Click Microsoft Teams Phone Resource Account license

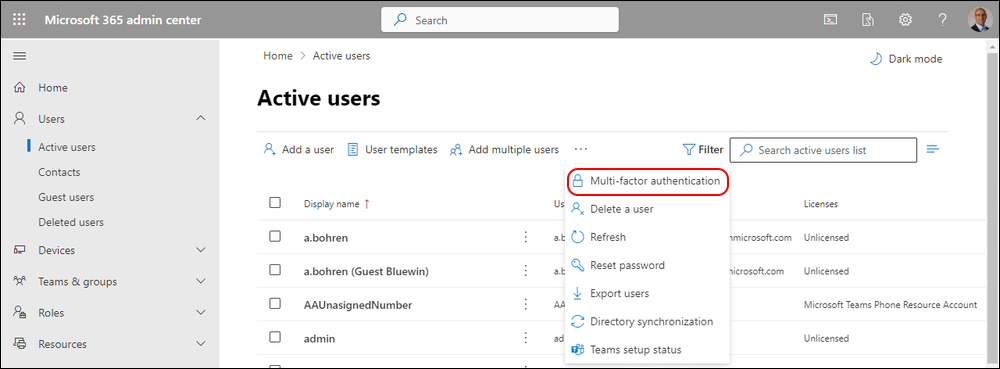[890, 305]
